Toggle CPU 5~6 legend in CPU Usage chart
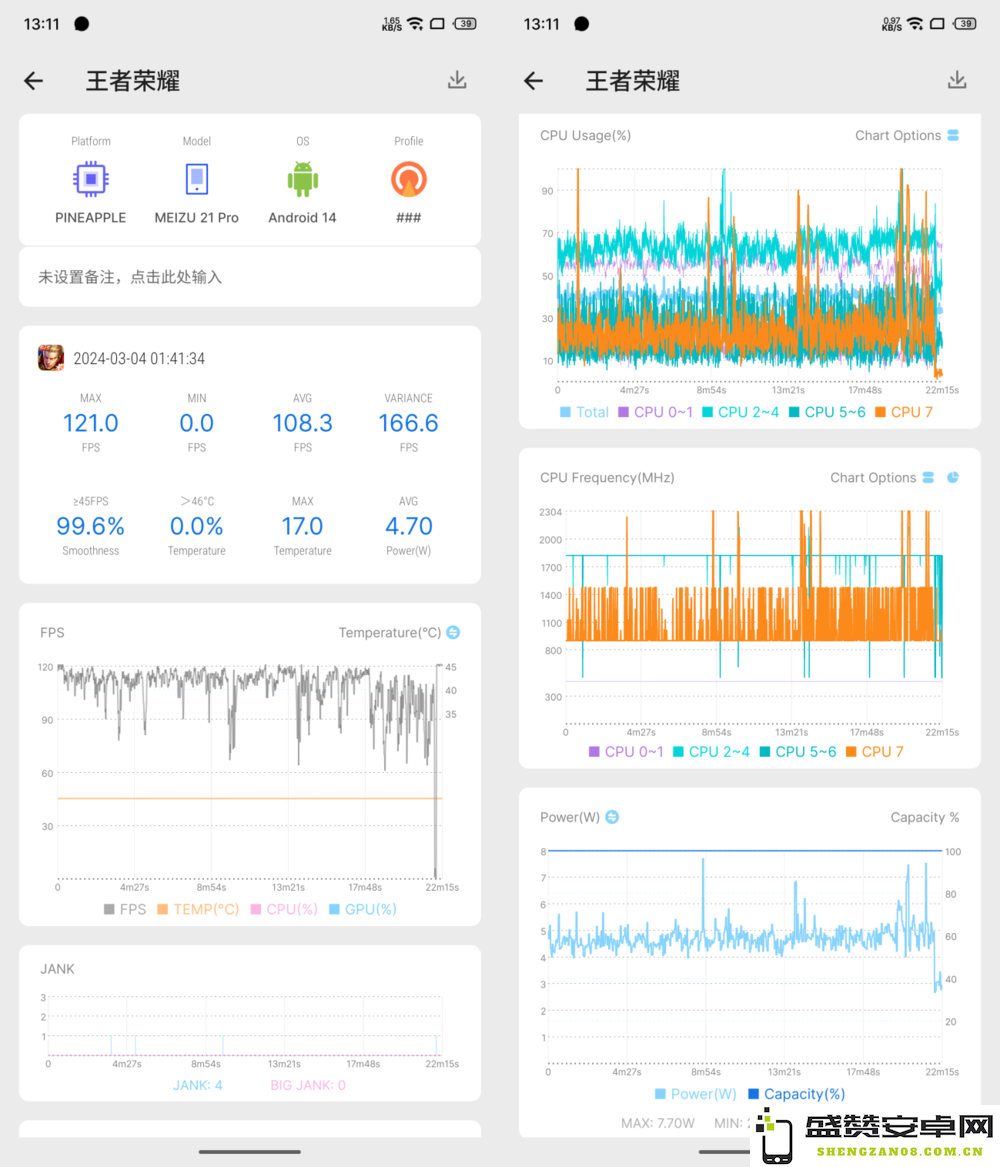Image resolution: width=1000 pixels, height=1167 pixels. coord(827,412)
